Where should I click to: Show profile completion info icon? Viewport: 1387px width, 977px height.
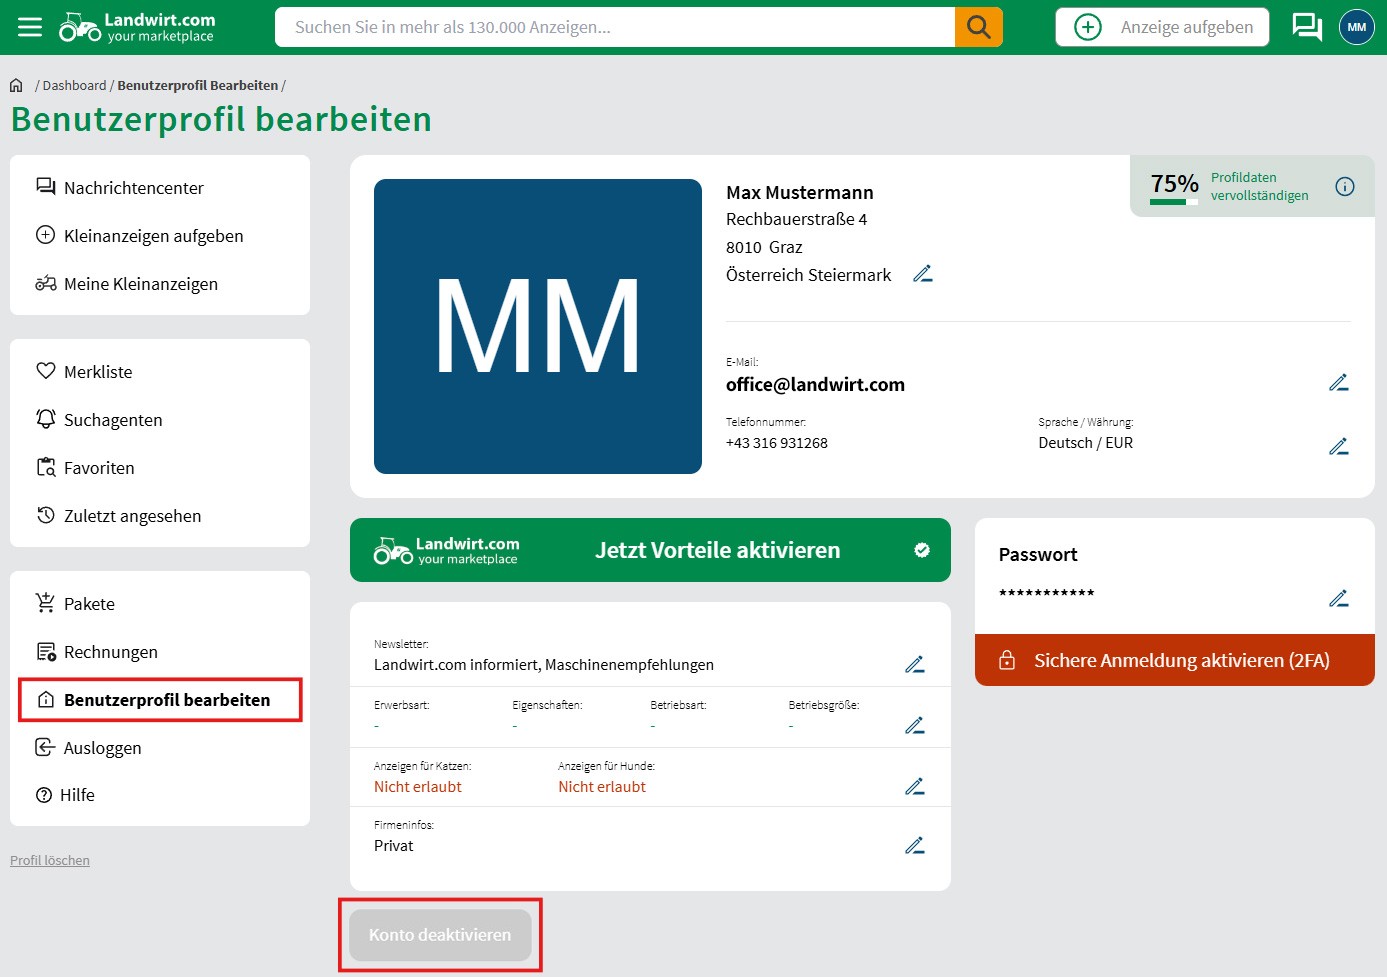click(x=1345, y=187)
